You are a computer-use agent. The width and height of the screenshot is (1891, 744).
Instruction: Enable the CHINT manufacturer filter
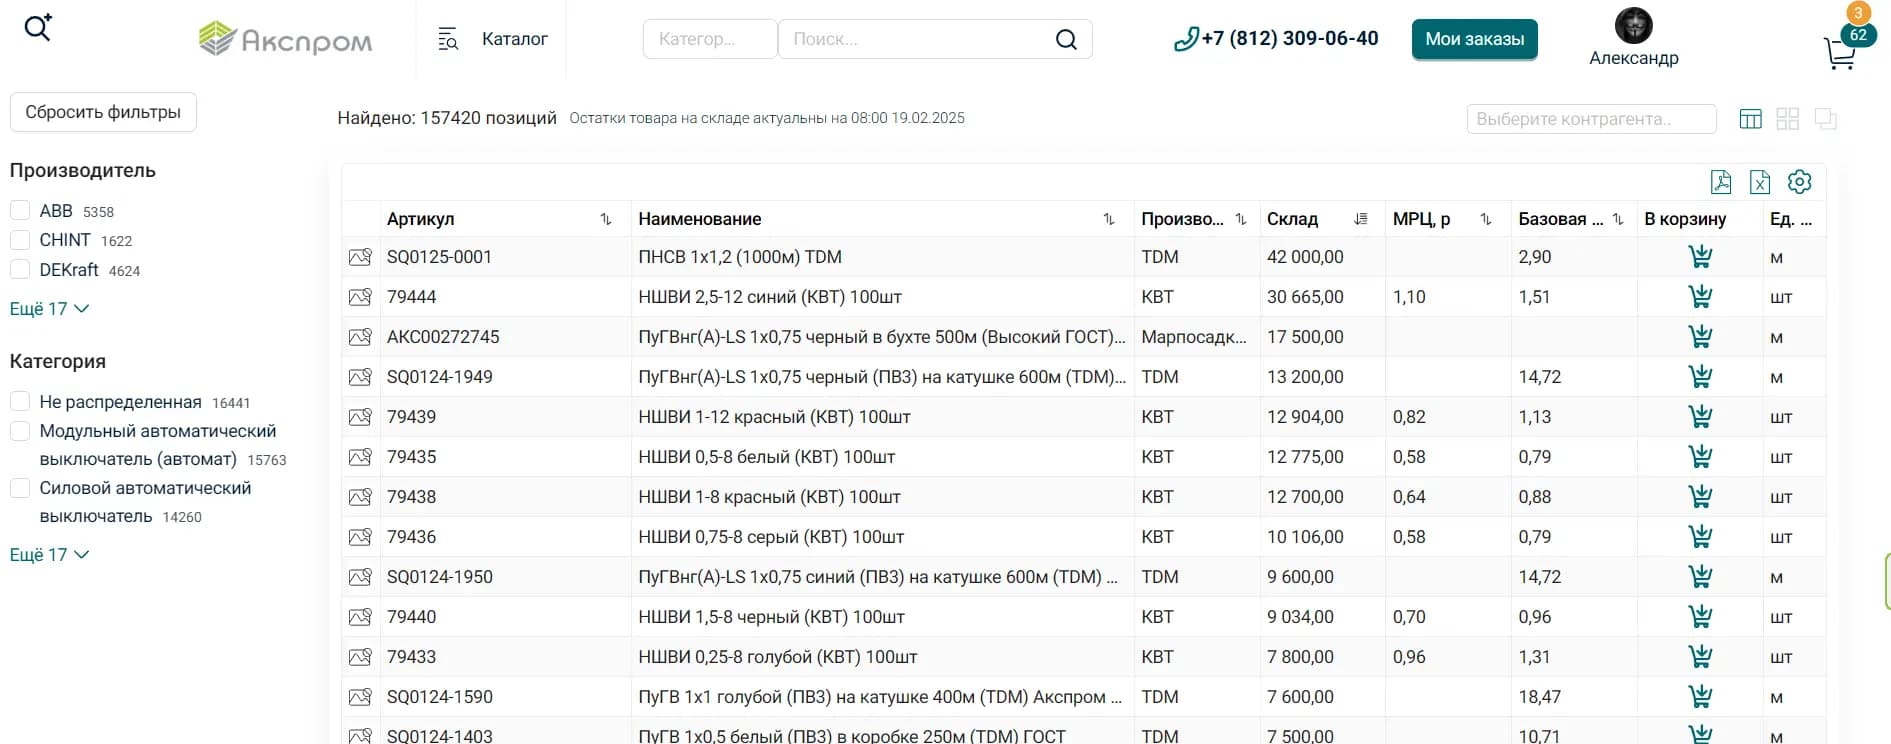(x=20, y=240)
